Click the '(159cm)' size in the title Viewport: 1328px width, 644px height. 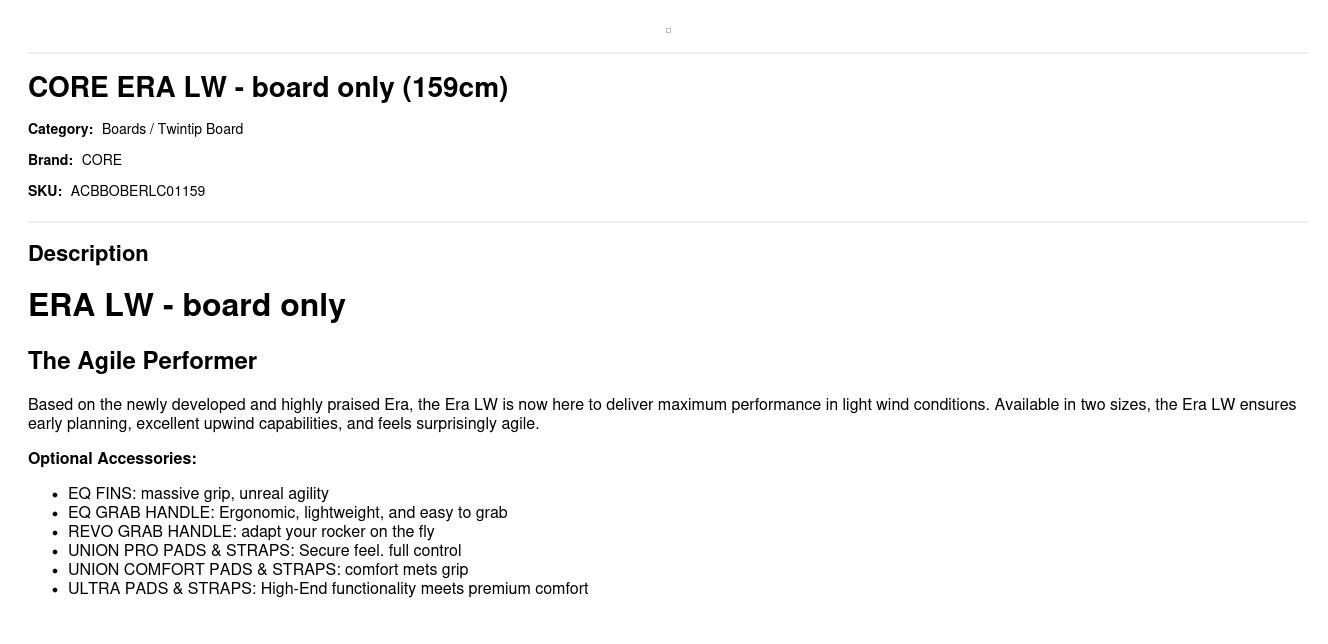(455, 88)
